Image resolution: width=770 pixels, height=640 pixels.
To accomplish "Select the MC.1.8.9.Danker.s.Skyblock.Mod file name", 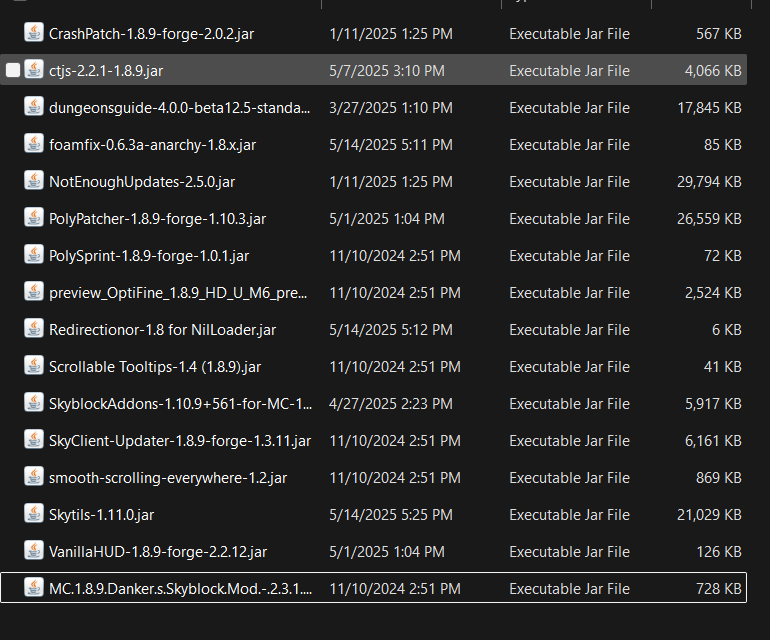I will (x=180, y=589).
